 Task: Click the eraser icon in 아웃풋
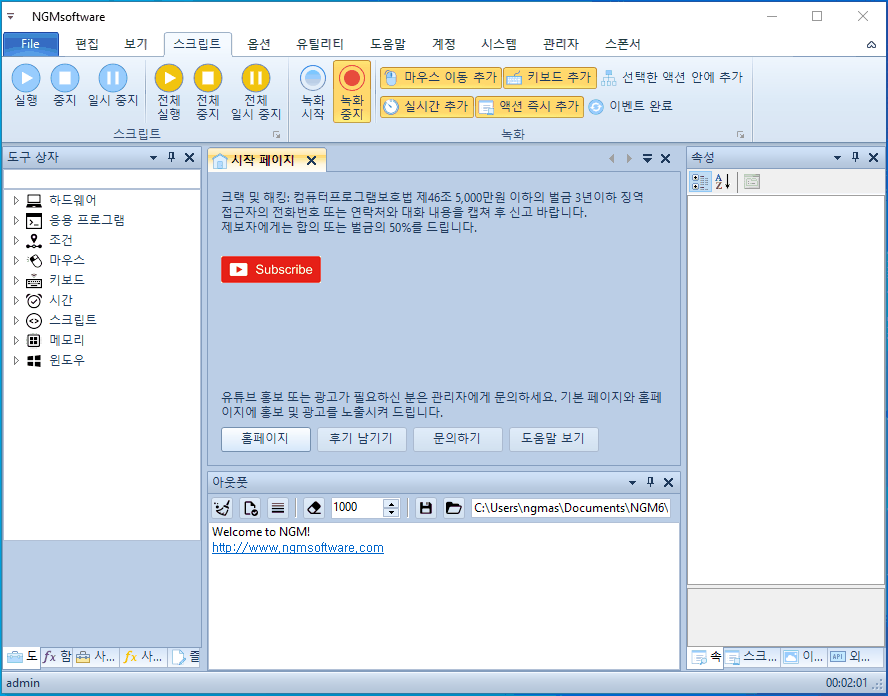pyautogui.click(x=314, y=508)
